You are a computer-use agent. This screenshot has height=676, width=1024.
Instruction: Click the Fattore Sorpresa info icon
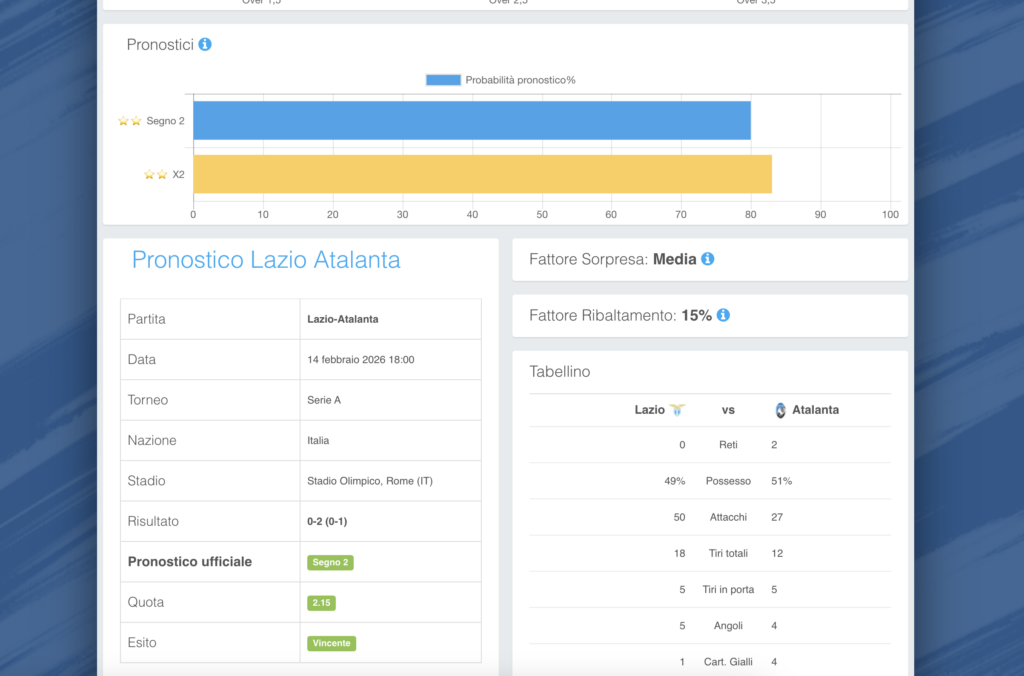tap(708, 259)
